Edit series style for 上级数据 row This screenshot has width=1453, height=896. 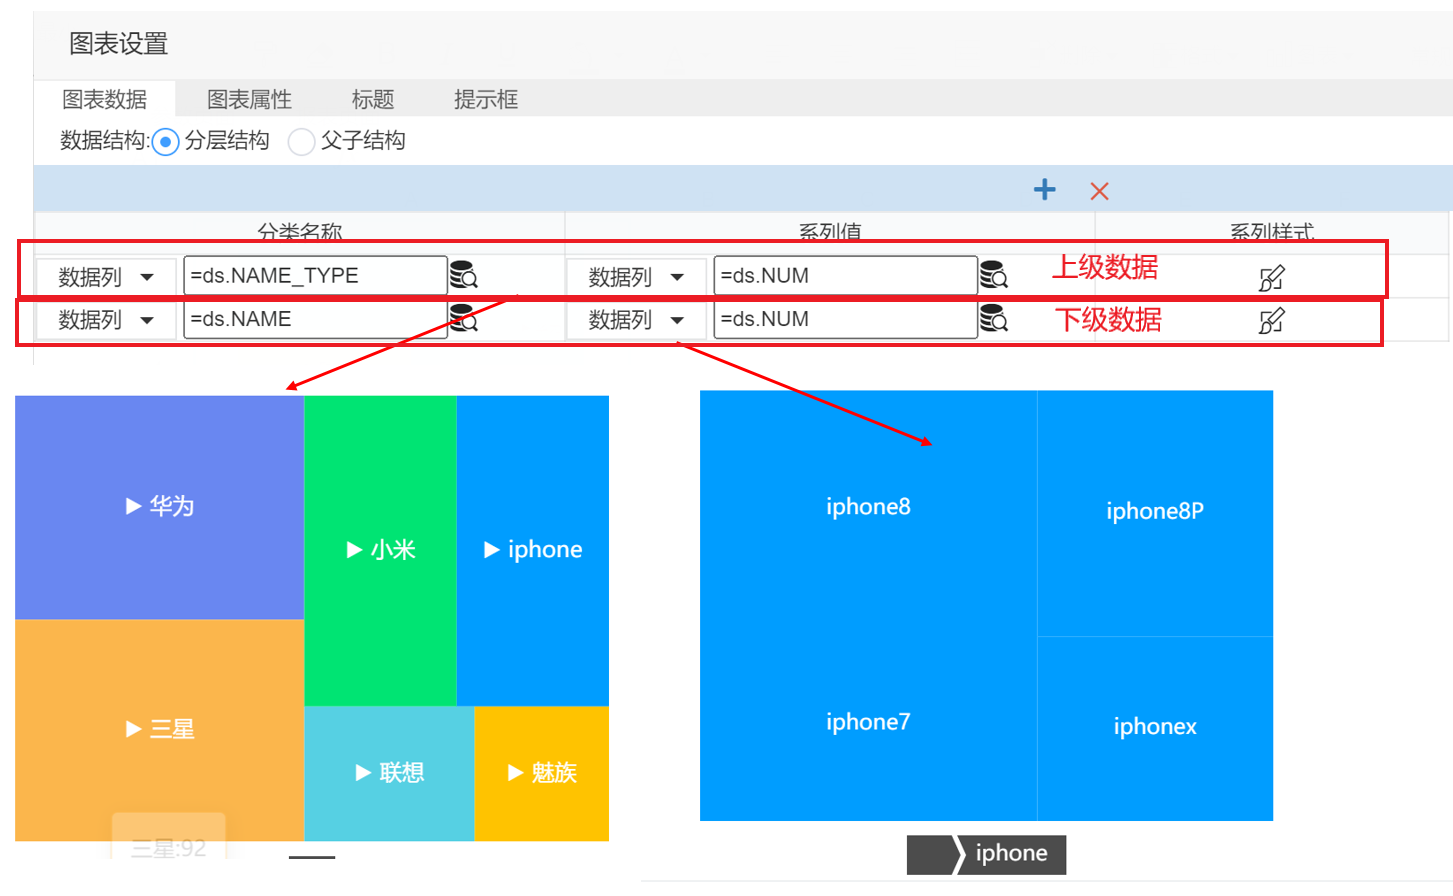coord(1271,278)
